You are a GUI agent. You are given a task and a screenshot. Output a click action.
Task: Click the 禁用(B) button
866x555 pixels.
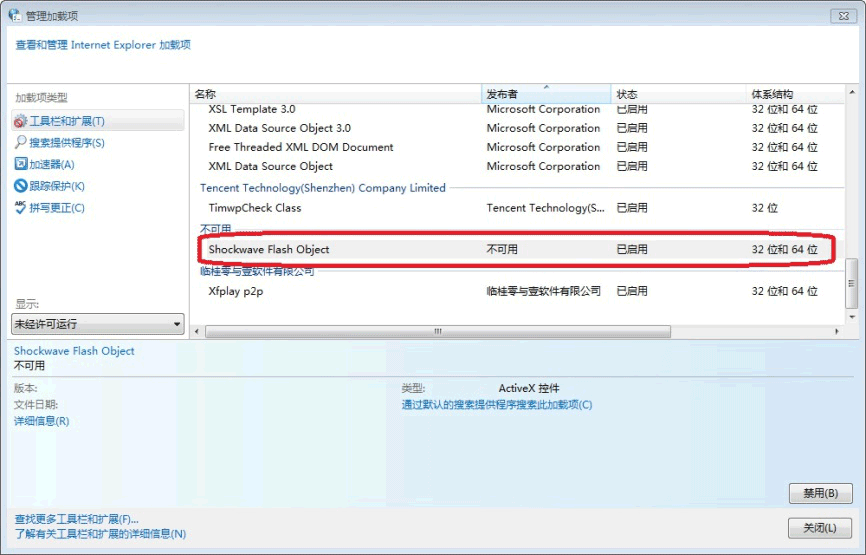click(820, 493)
